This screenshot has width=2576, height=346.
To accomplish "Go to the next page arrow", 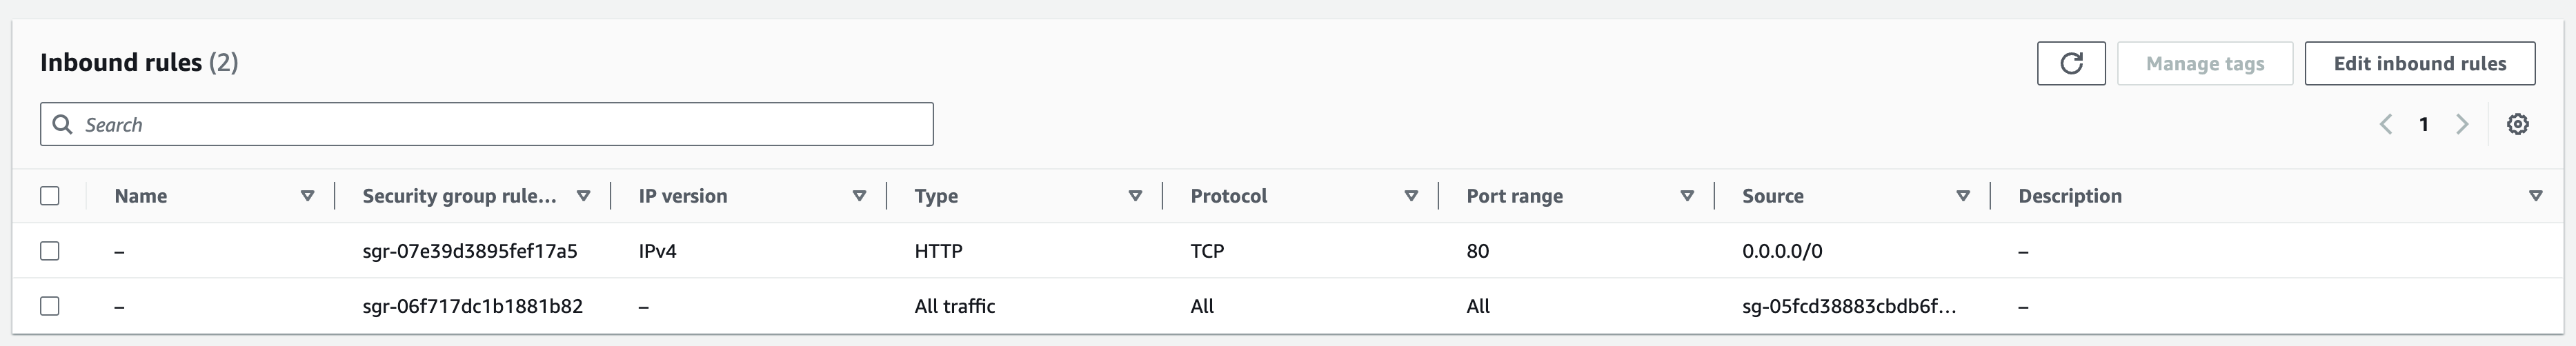I will tap(2462, 124).
